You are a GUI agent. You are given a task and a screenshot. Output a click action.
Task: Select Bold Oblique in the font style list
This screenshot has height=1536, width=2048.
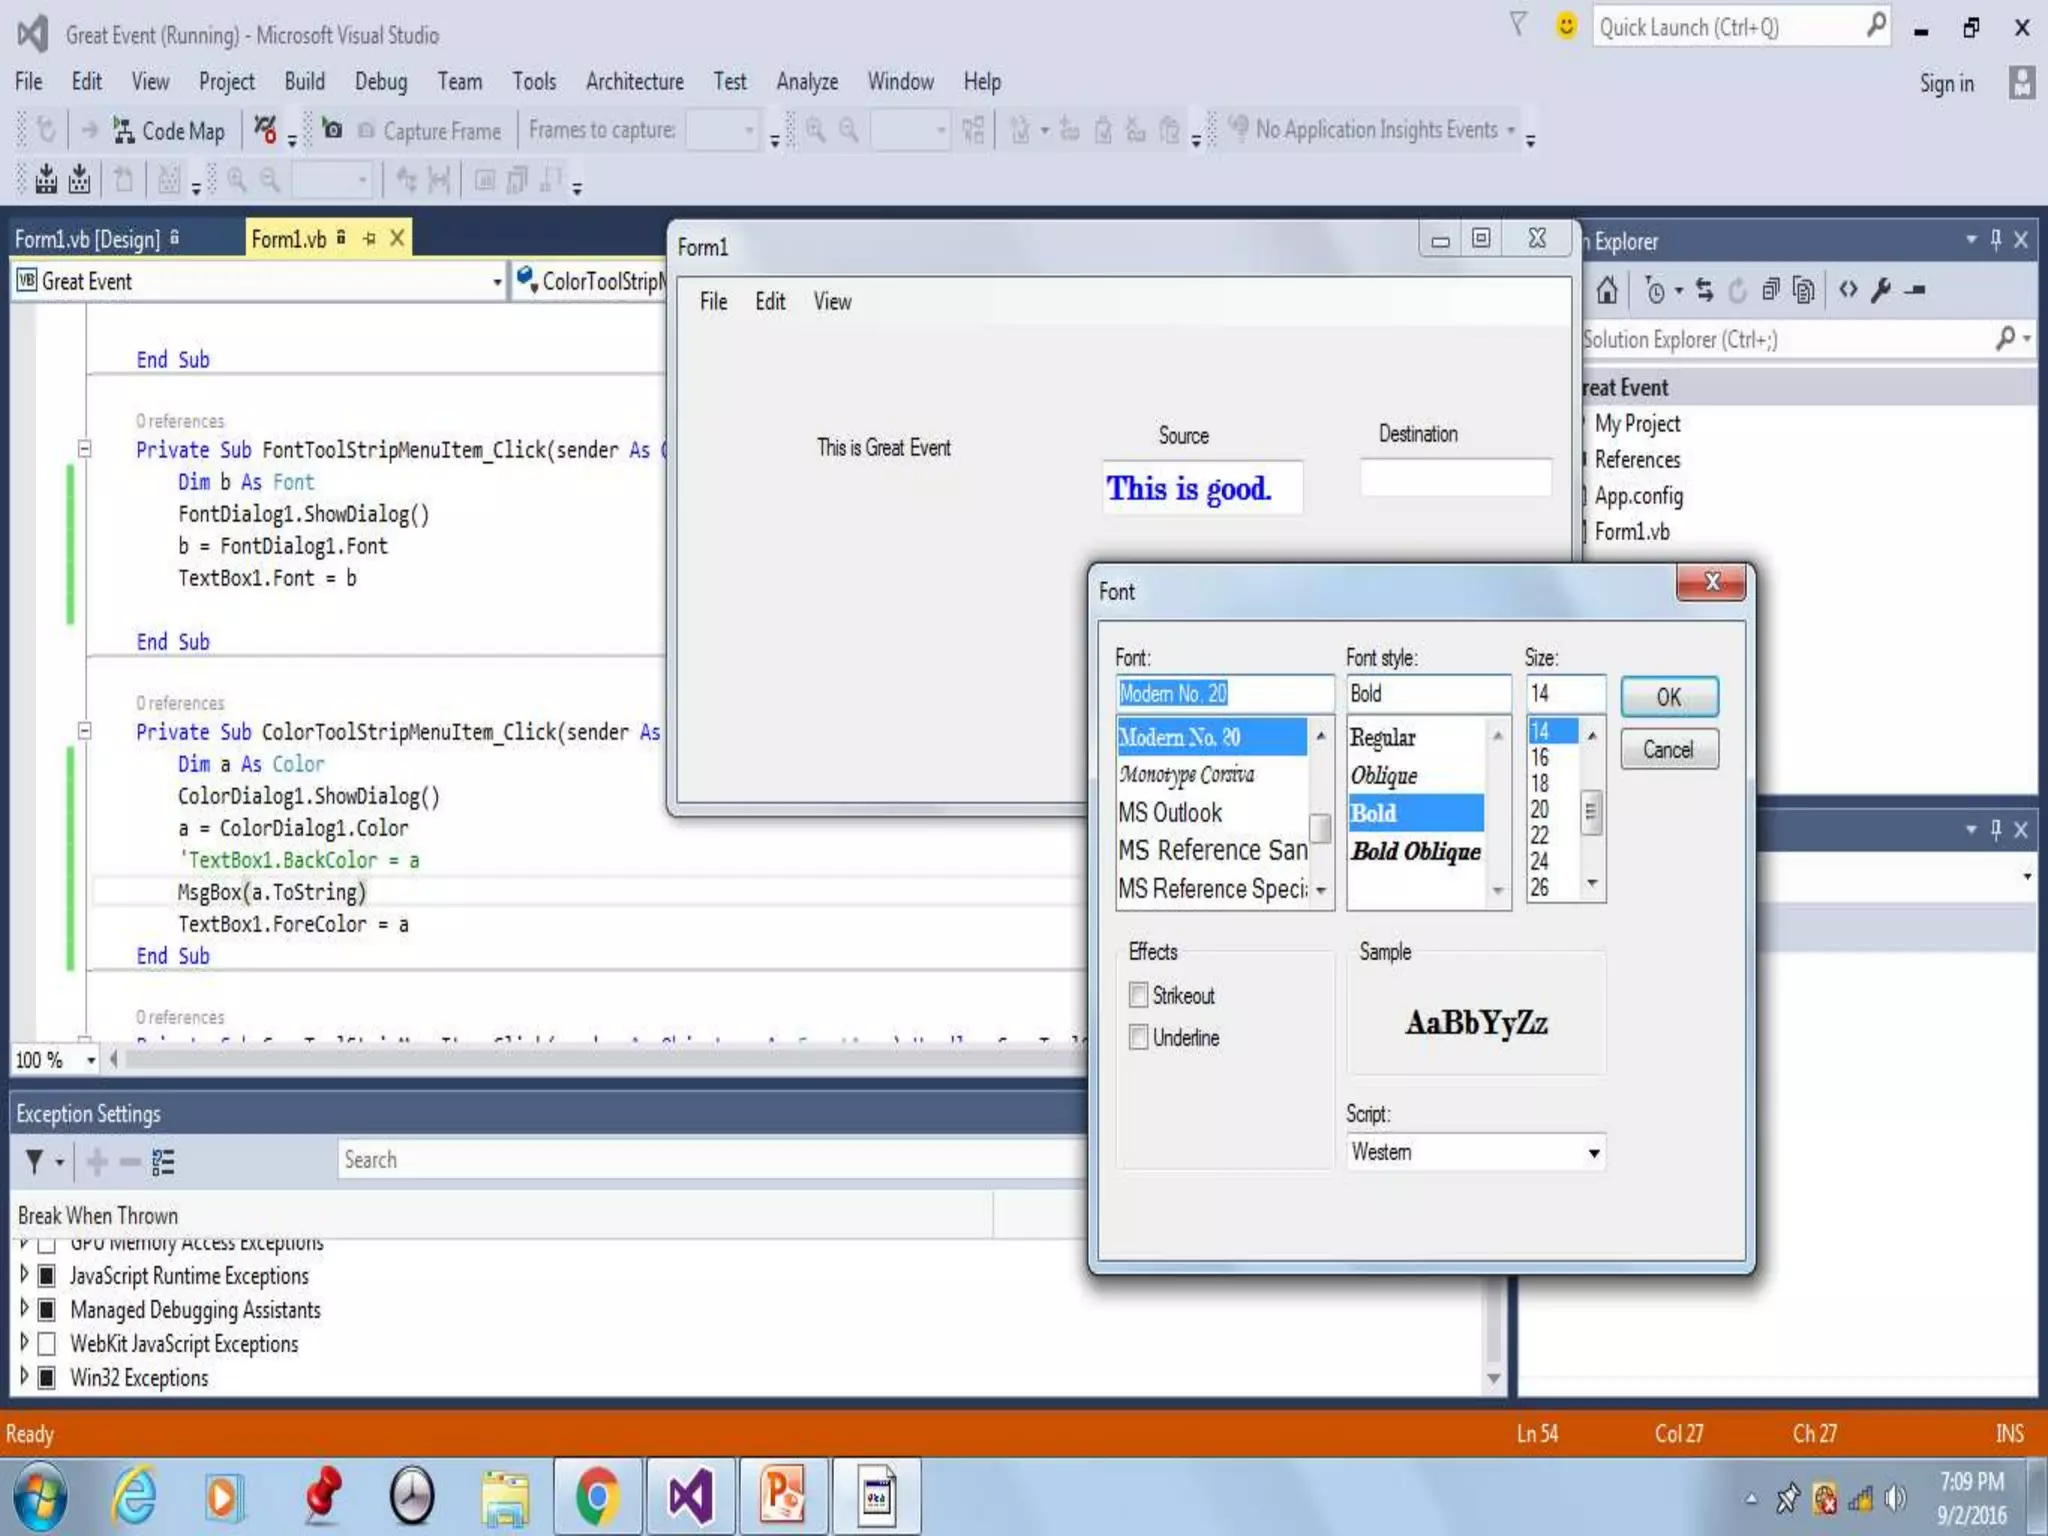tap(1415, 852)
